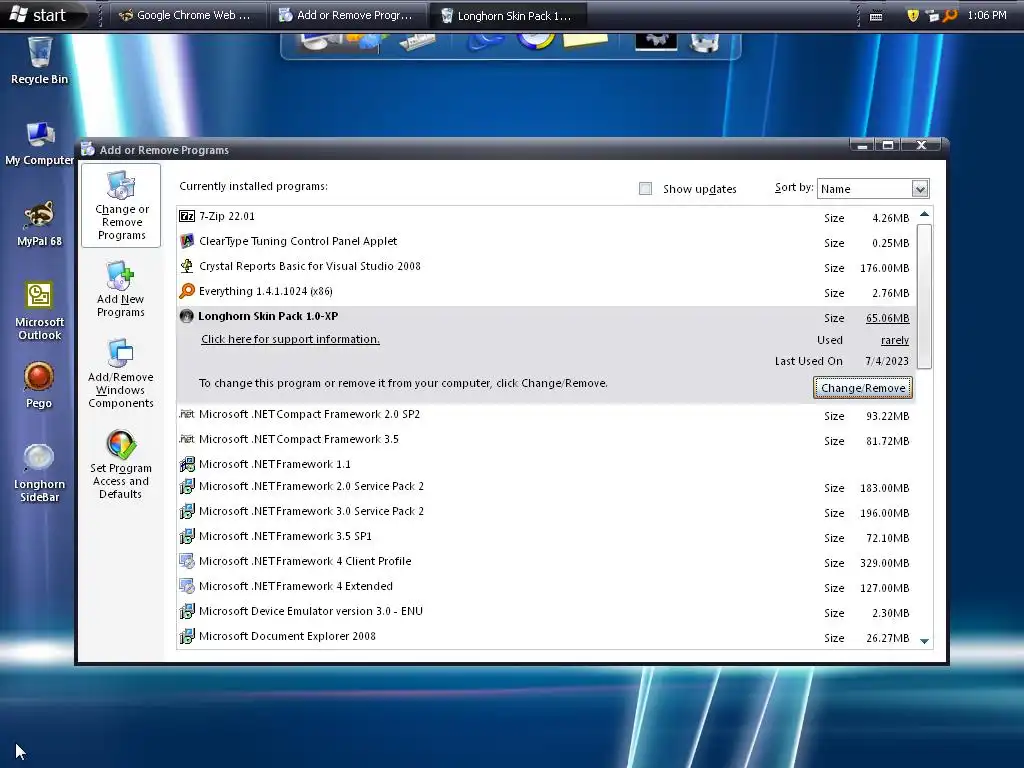
Task: Select the MyPal 68 browser icon
Action: (x=39, y=223)
